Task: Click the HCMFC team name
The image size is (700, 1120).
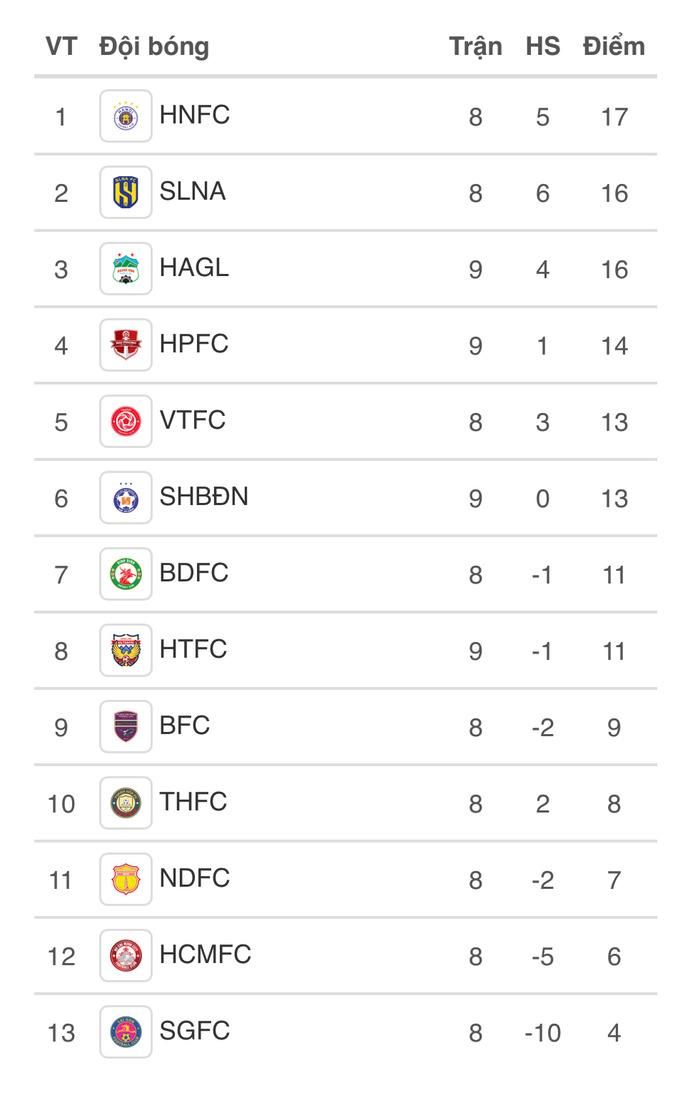Action: click(205, 954)
